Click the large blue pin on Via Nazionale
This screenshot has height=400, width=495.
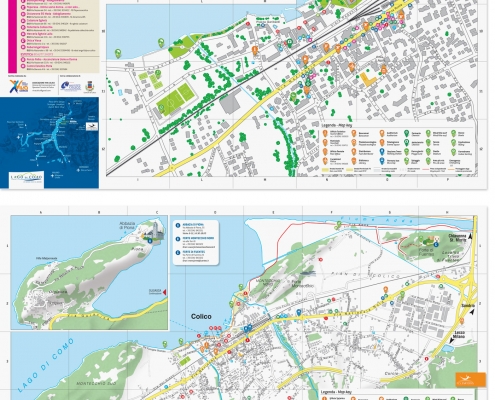point(299,312)
